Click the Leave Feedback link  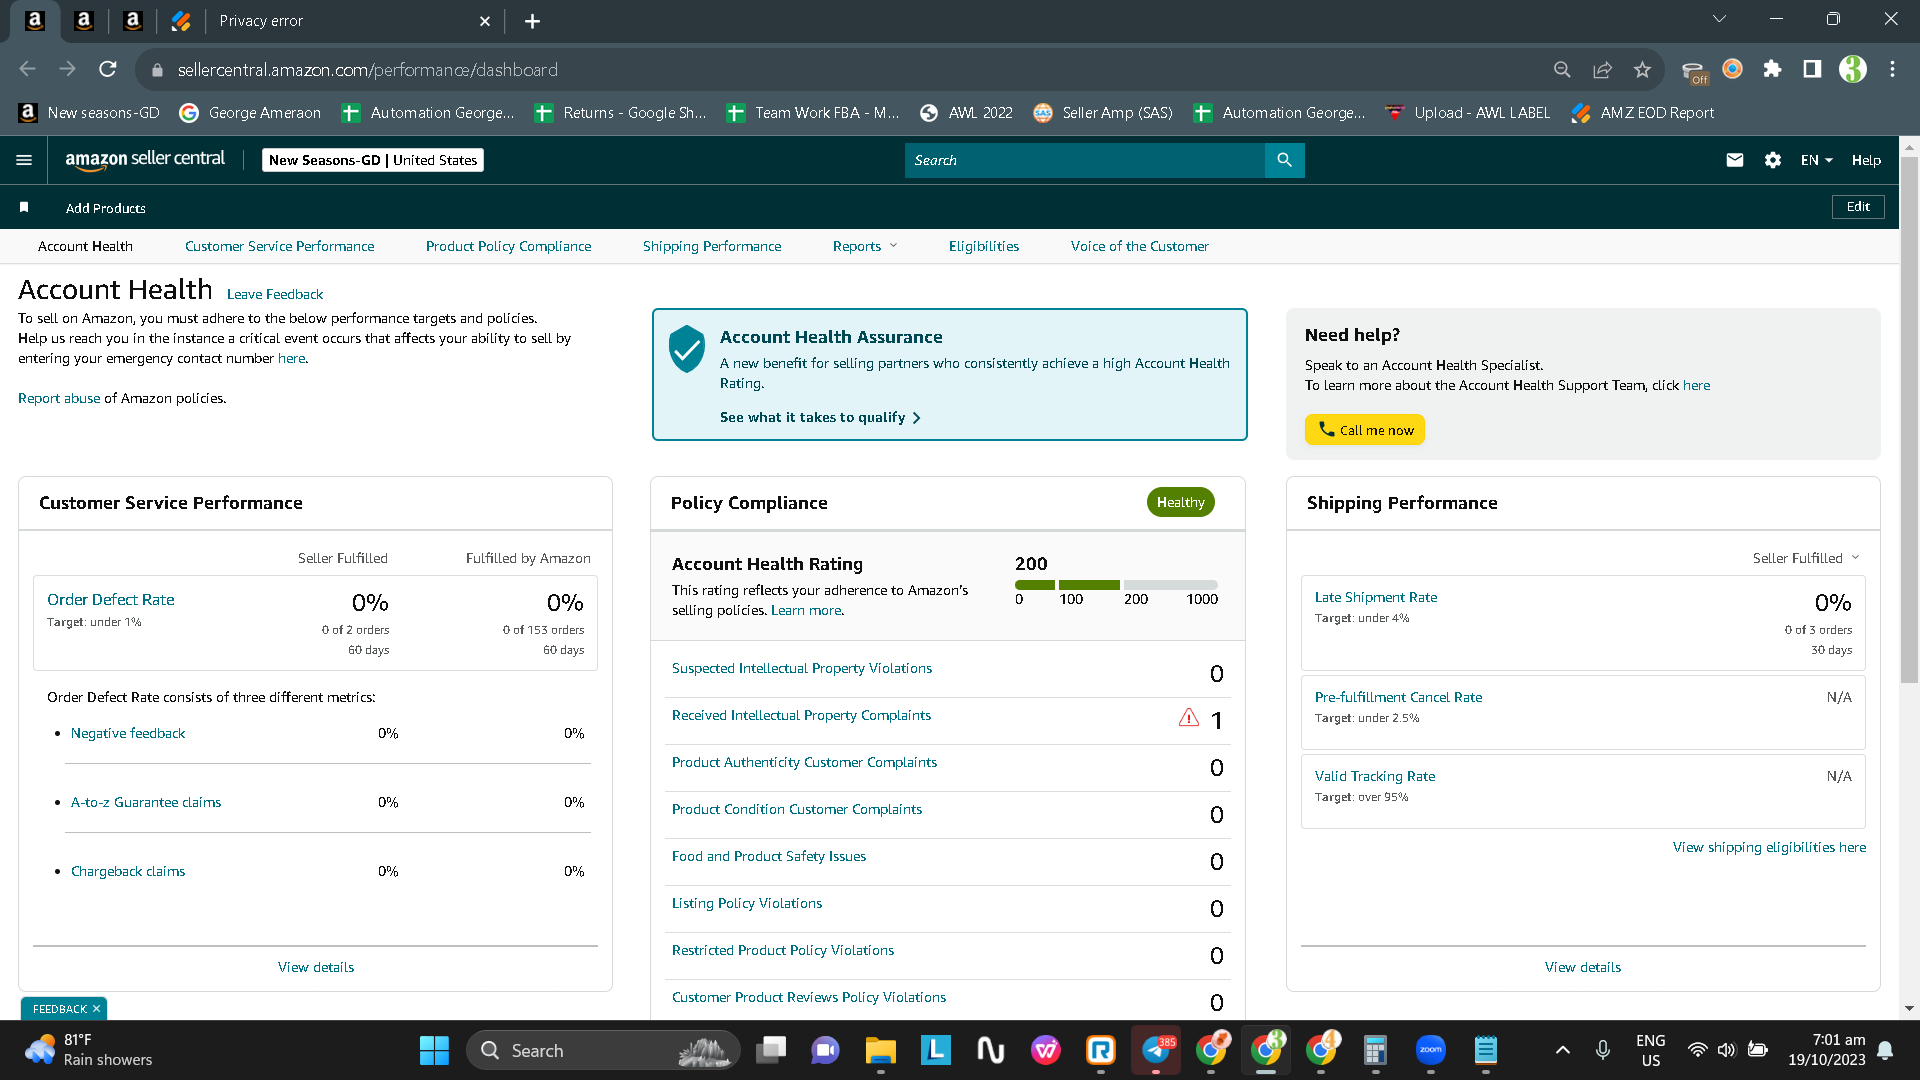275,294
